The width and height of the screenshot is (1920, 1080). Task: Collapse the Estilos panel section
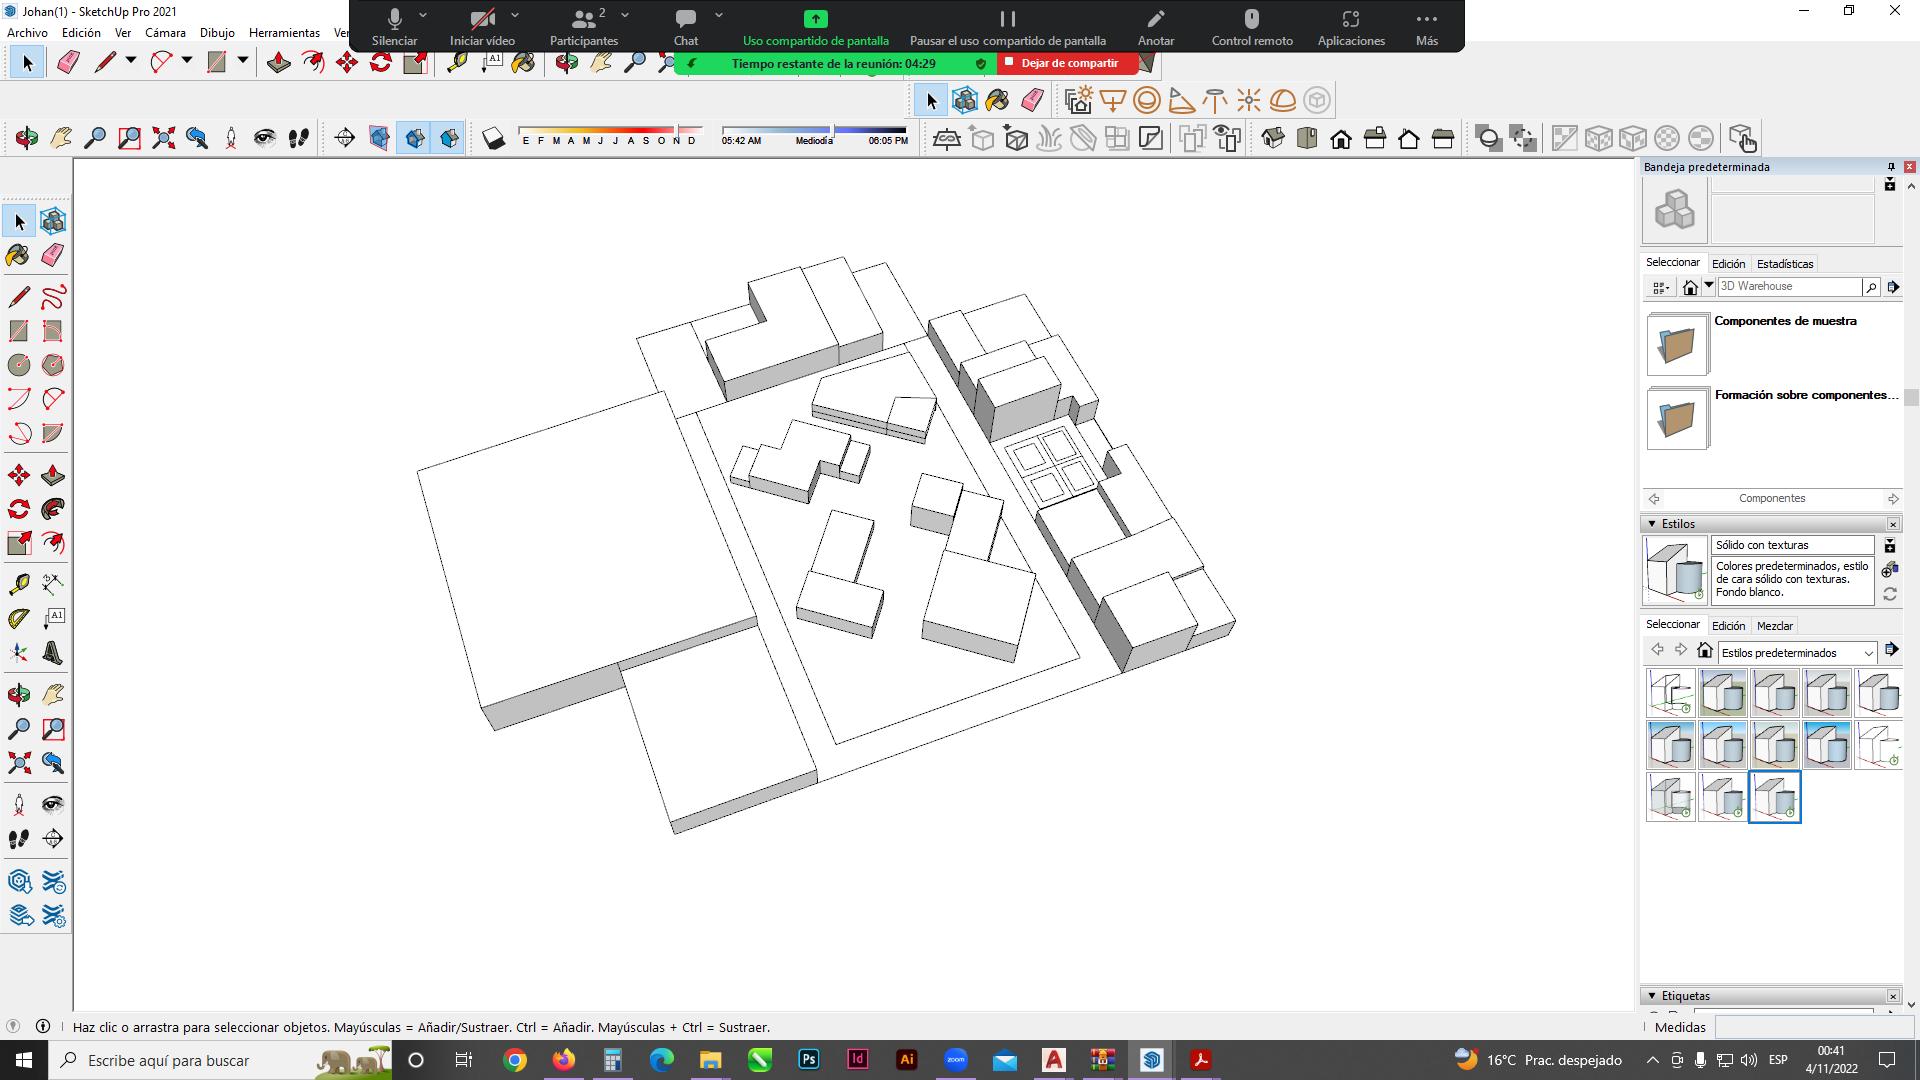tap(1651, 524)
